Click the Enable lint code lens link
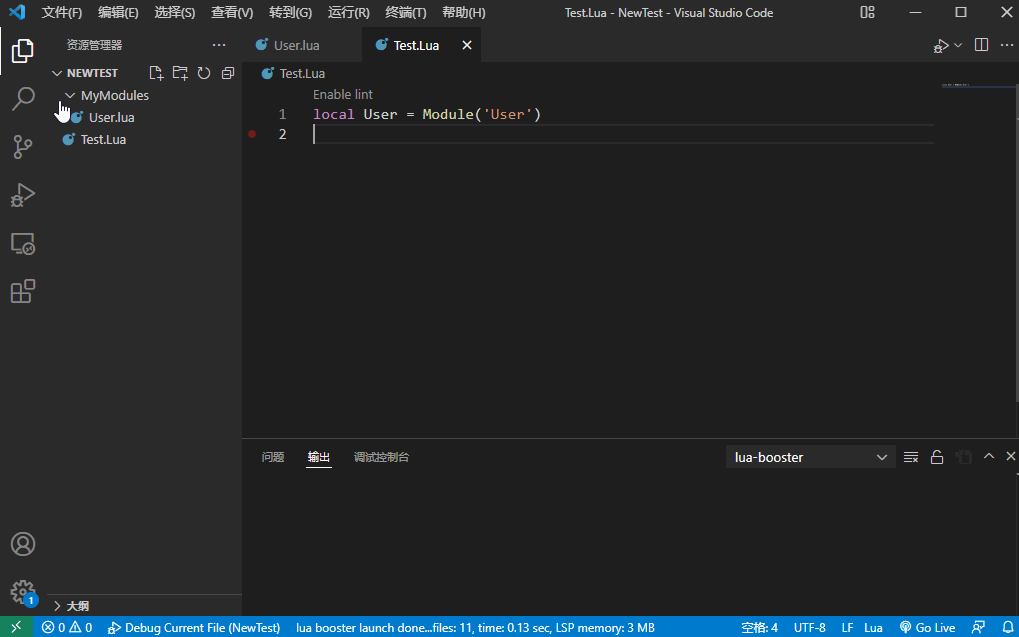The height and width of the screenshot is (637, 1019). point(342,94)
